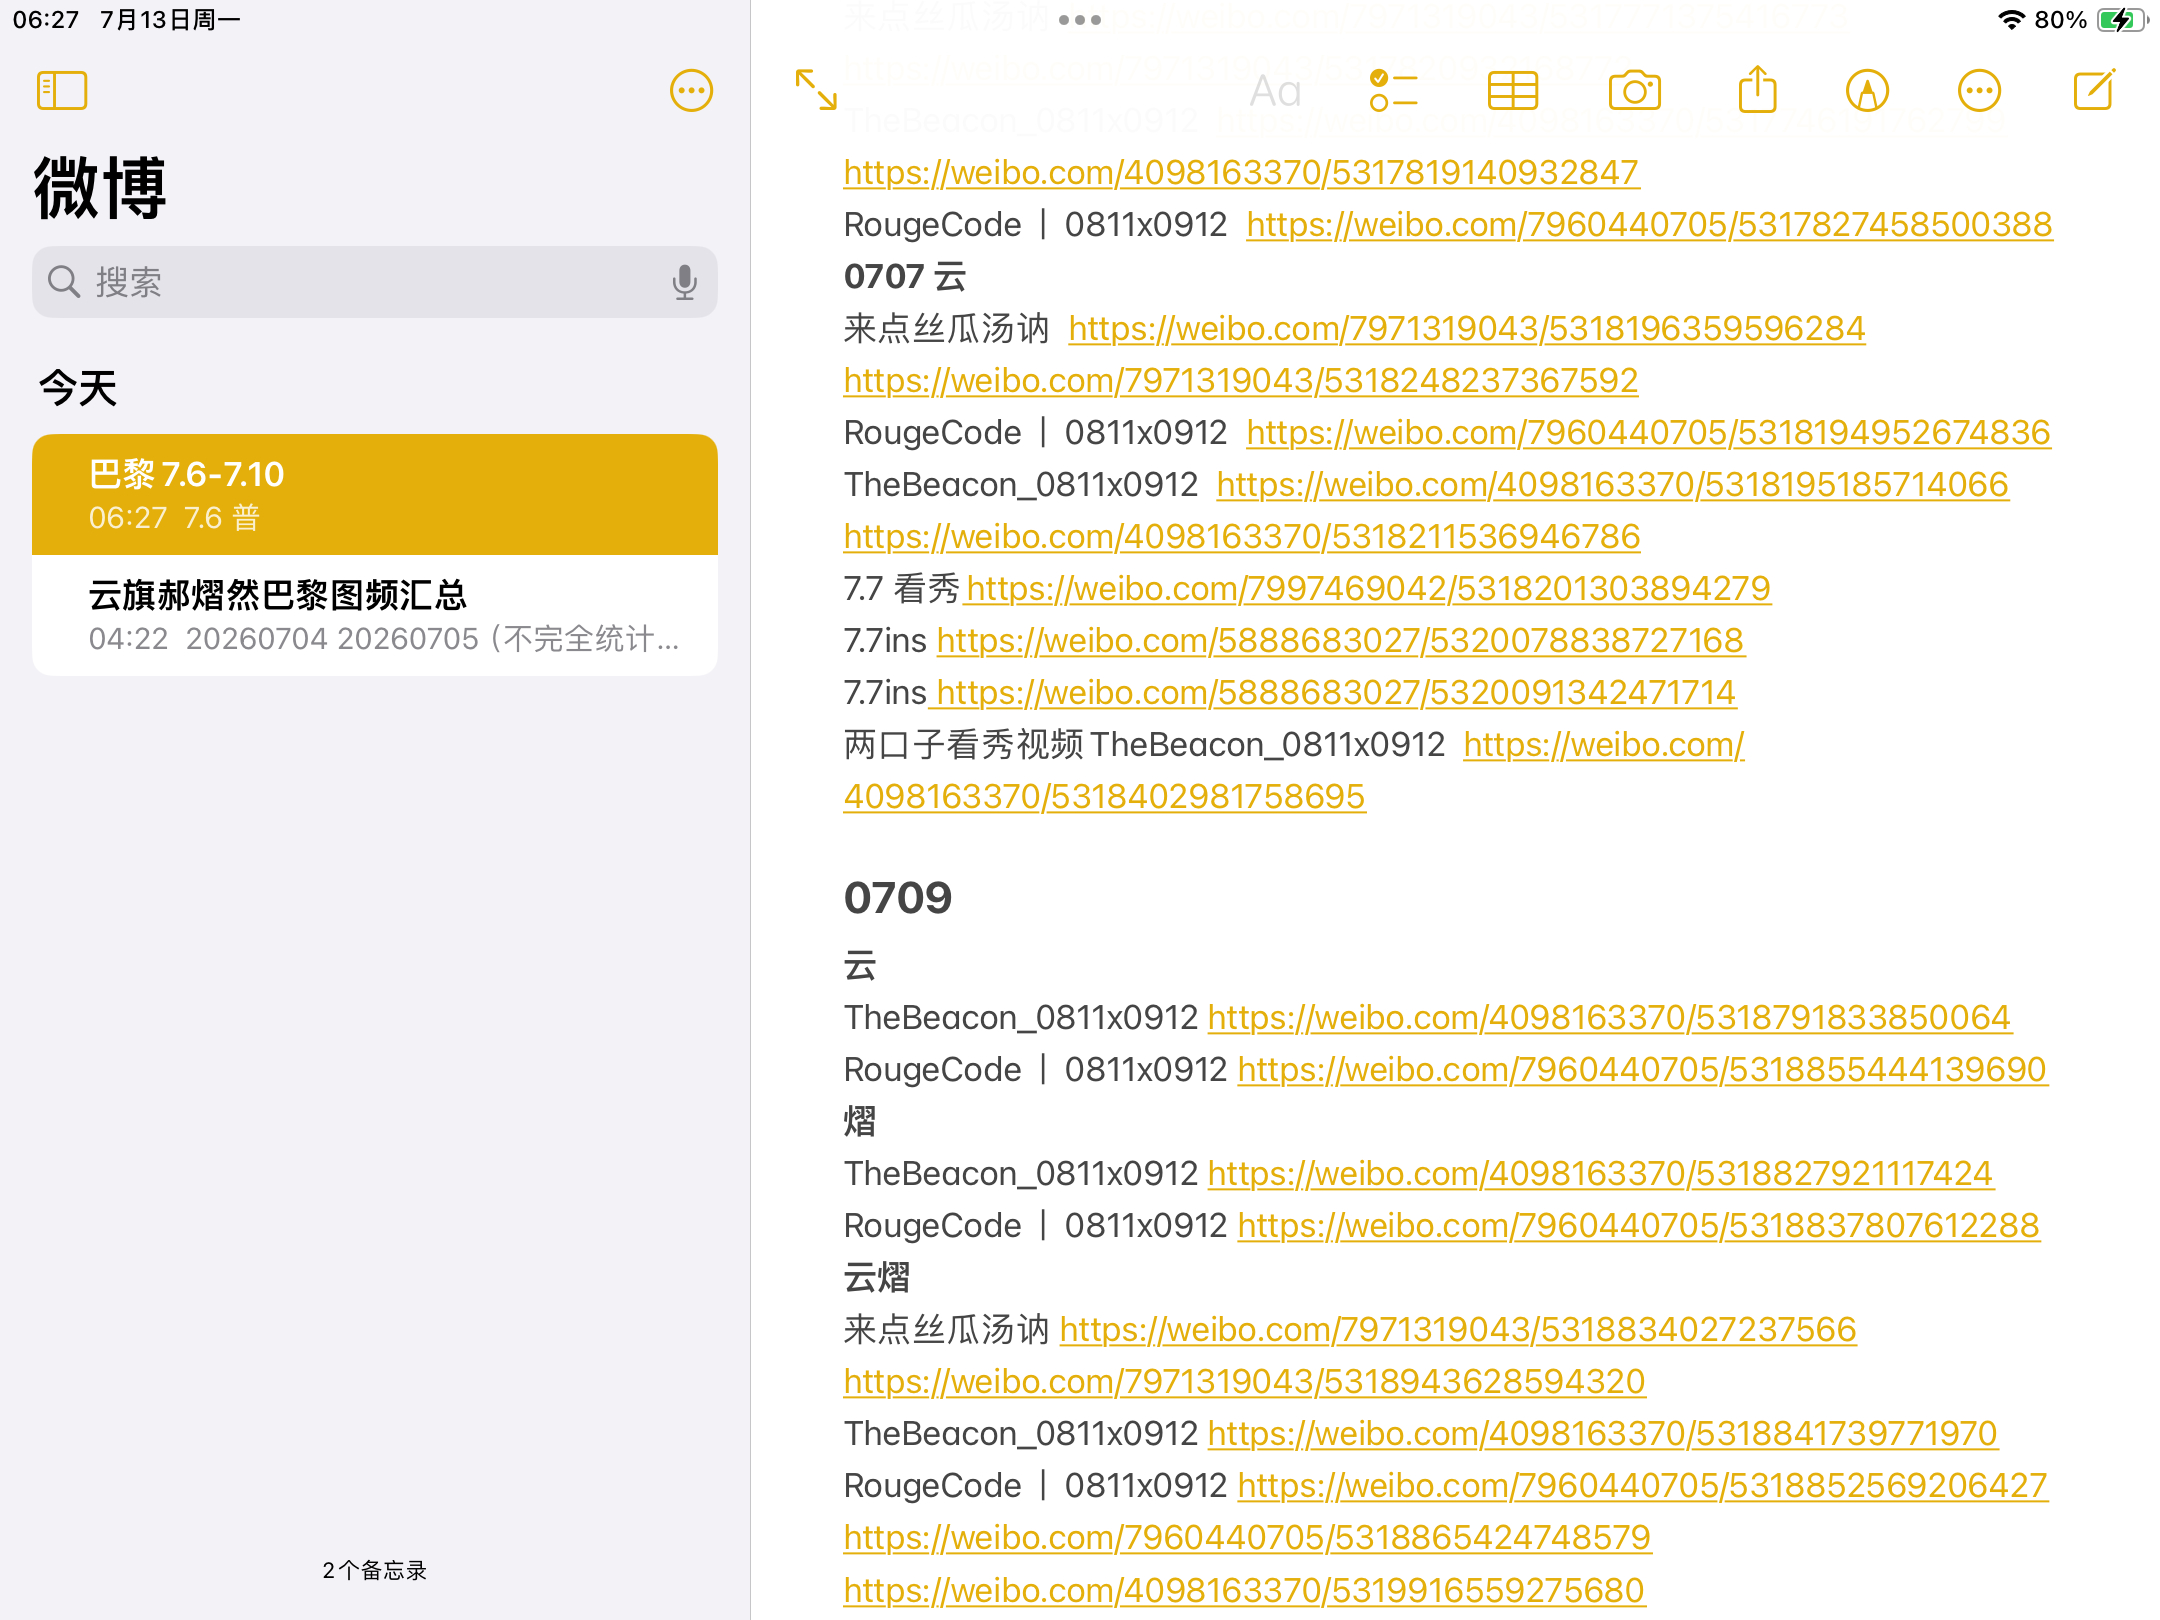
Task: Toggle the sidebar panel icon
Action: (62, 91)
